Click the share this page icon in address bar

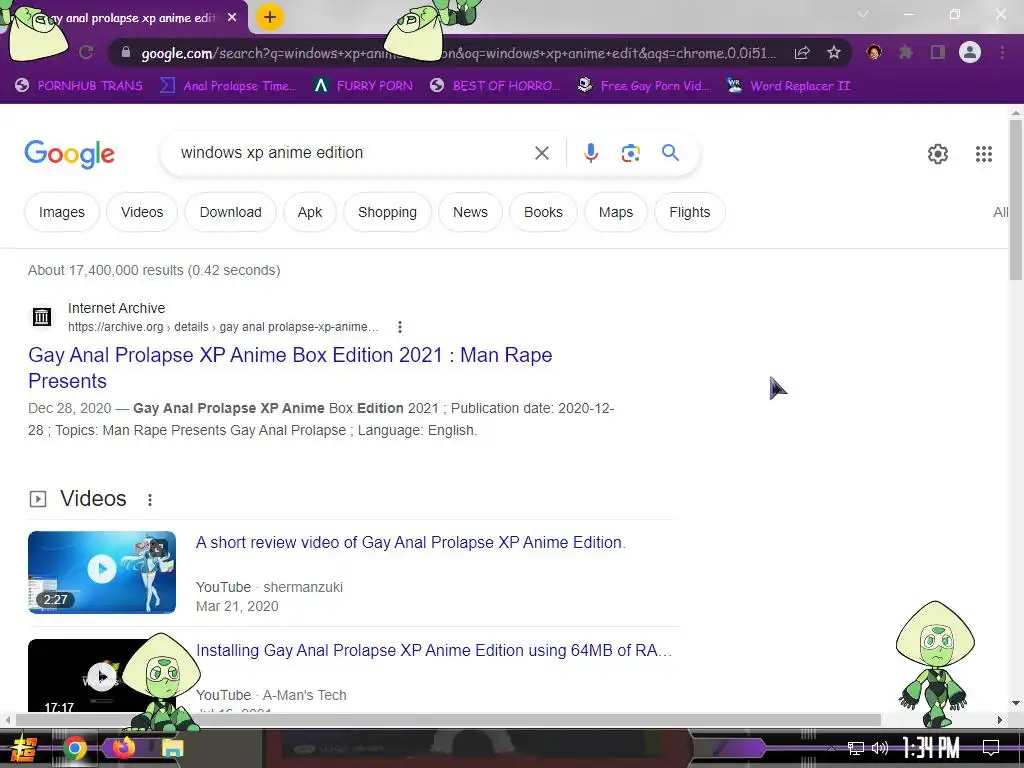pos(802,53)
